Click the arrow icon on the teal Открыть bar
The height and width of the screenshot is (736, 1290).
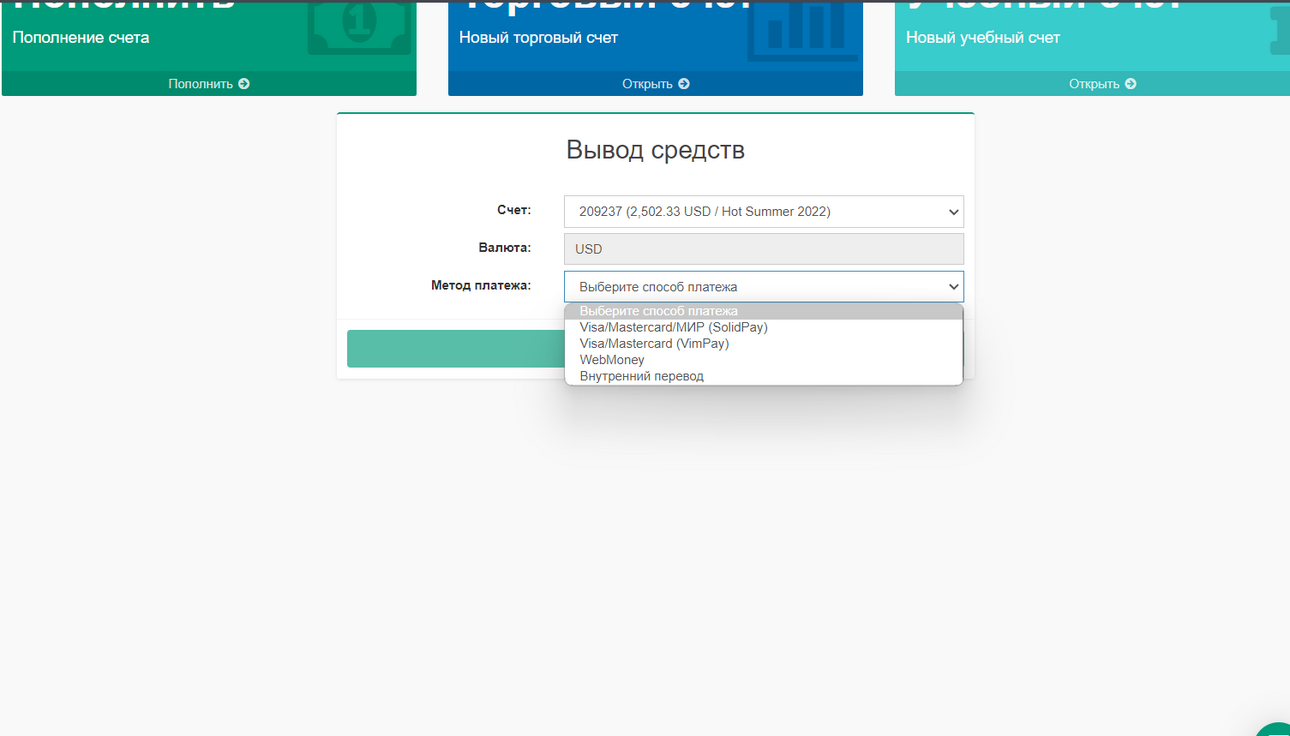1131,84
